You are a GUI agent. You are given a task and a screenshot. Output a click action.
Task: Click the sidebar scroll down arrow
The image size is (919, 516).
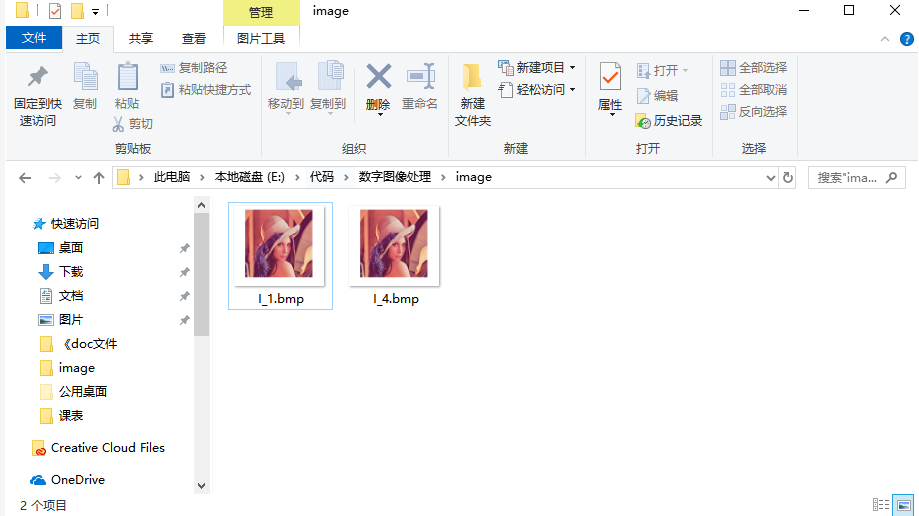click(201, 486)
